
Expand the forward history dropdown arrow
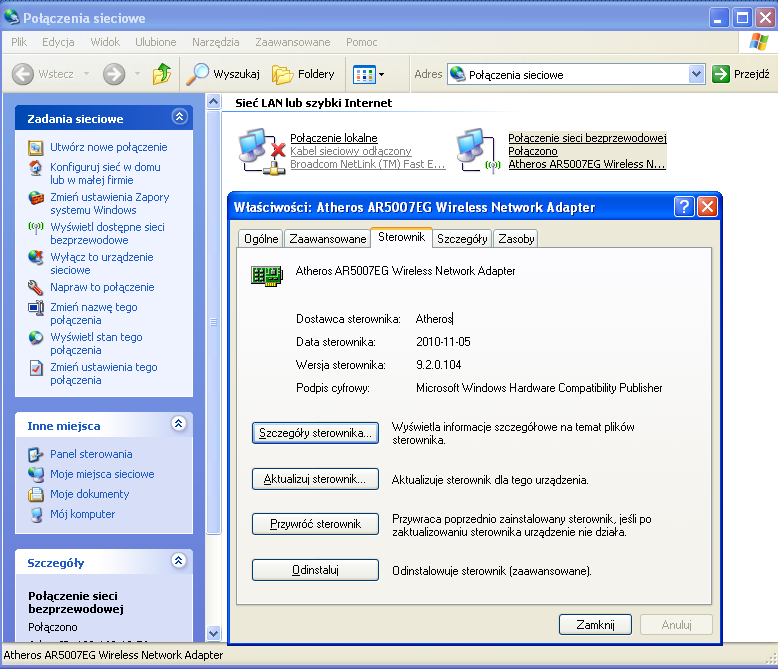[137, 74]
